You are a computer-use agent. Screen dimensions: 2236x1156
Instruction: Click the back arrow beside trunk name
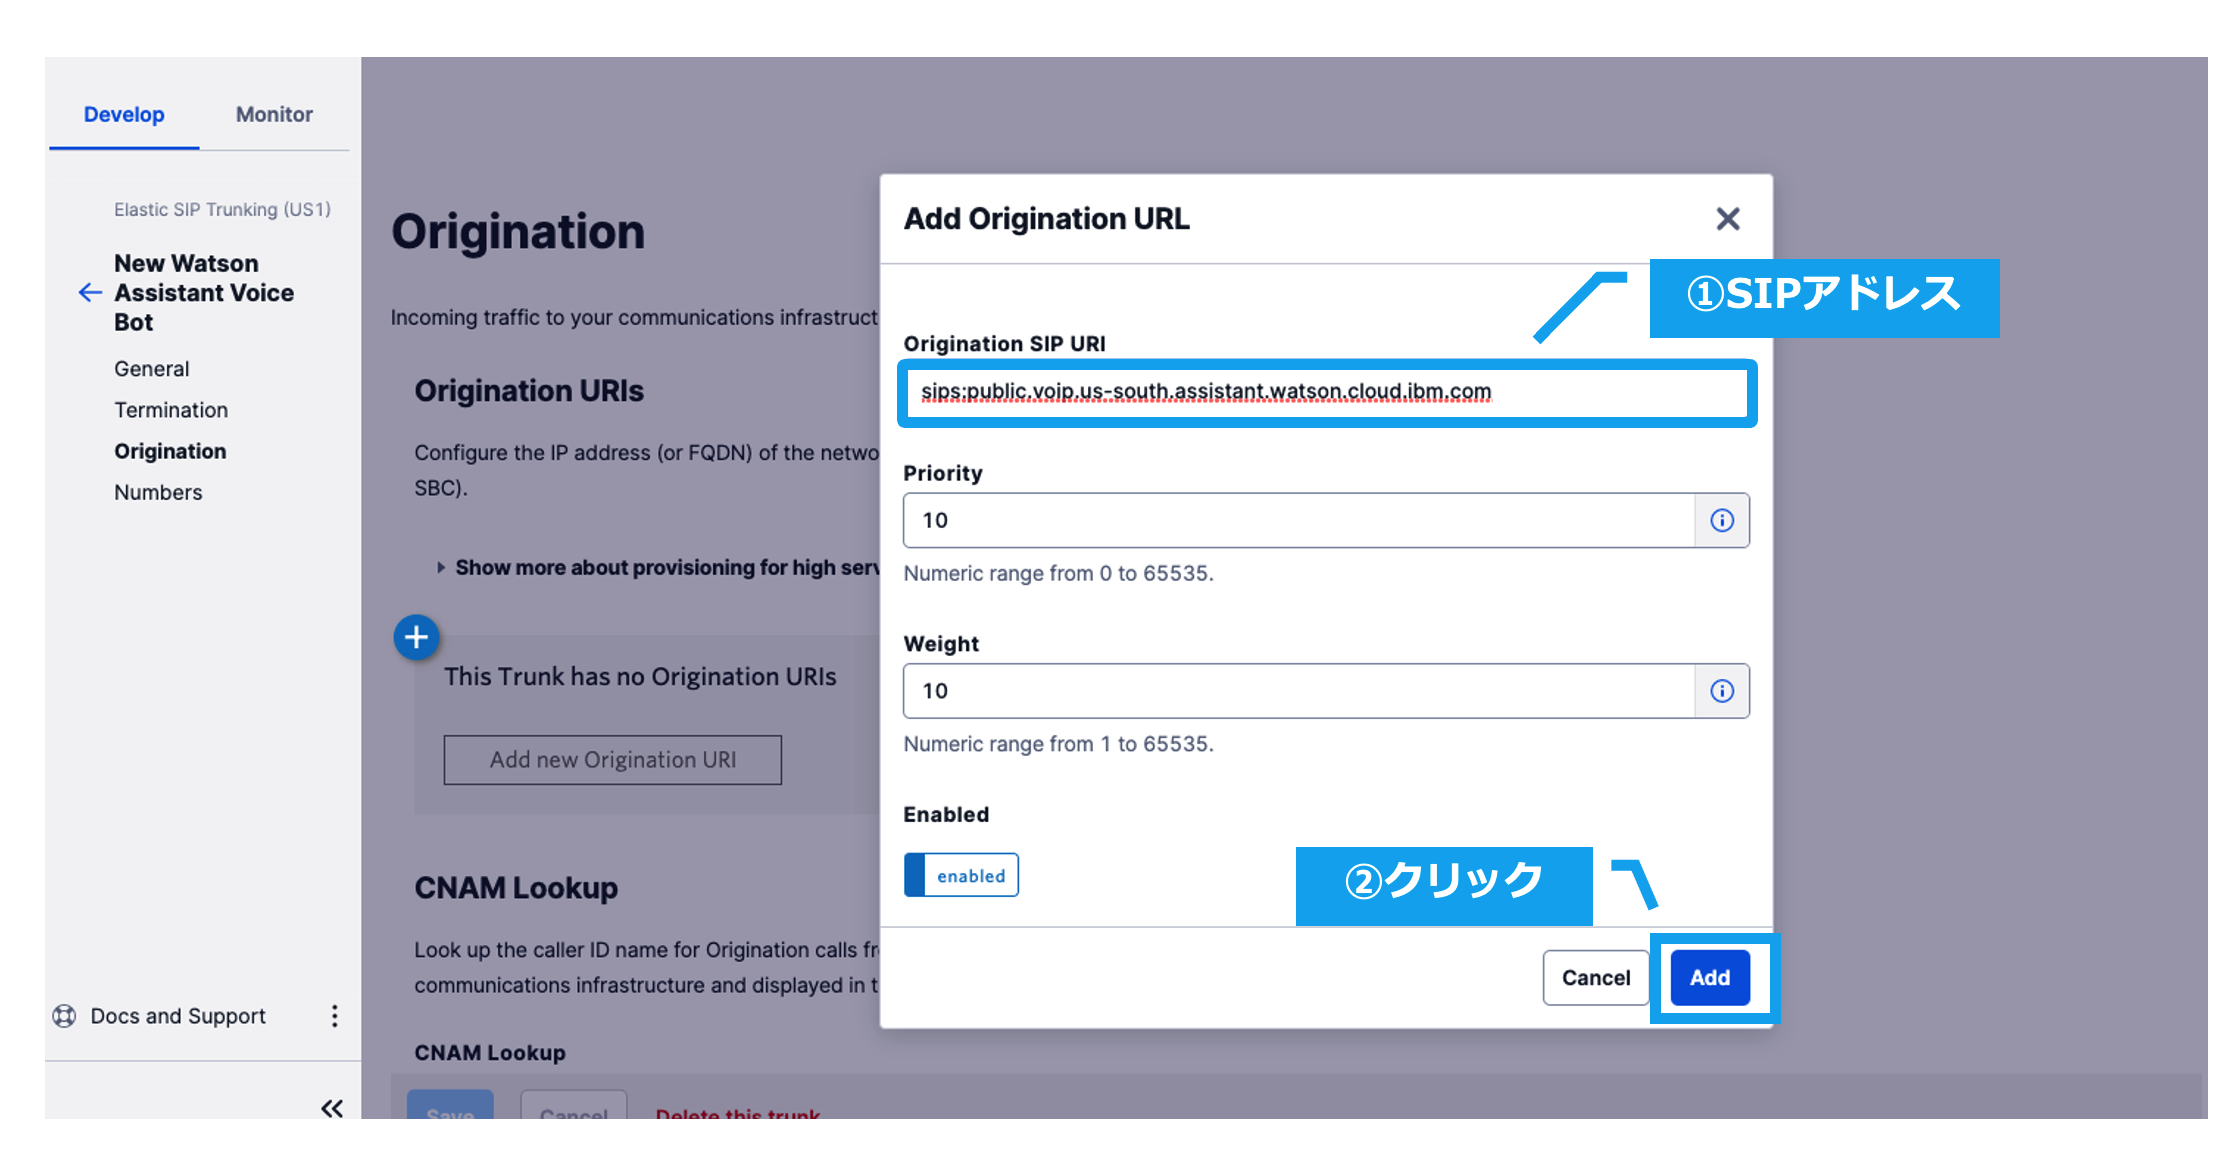pos(90,293)
